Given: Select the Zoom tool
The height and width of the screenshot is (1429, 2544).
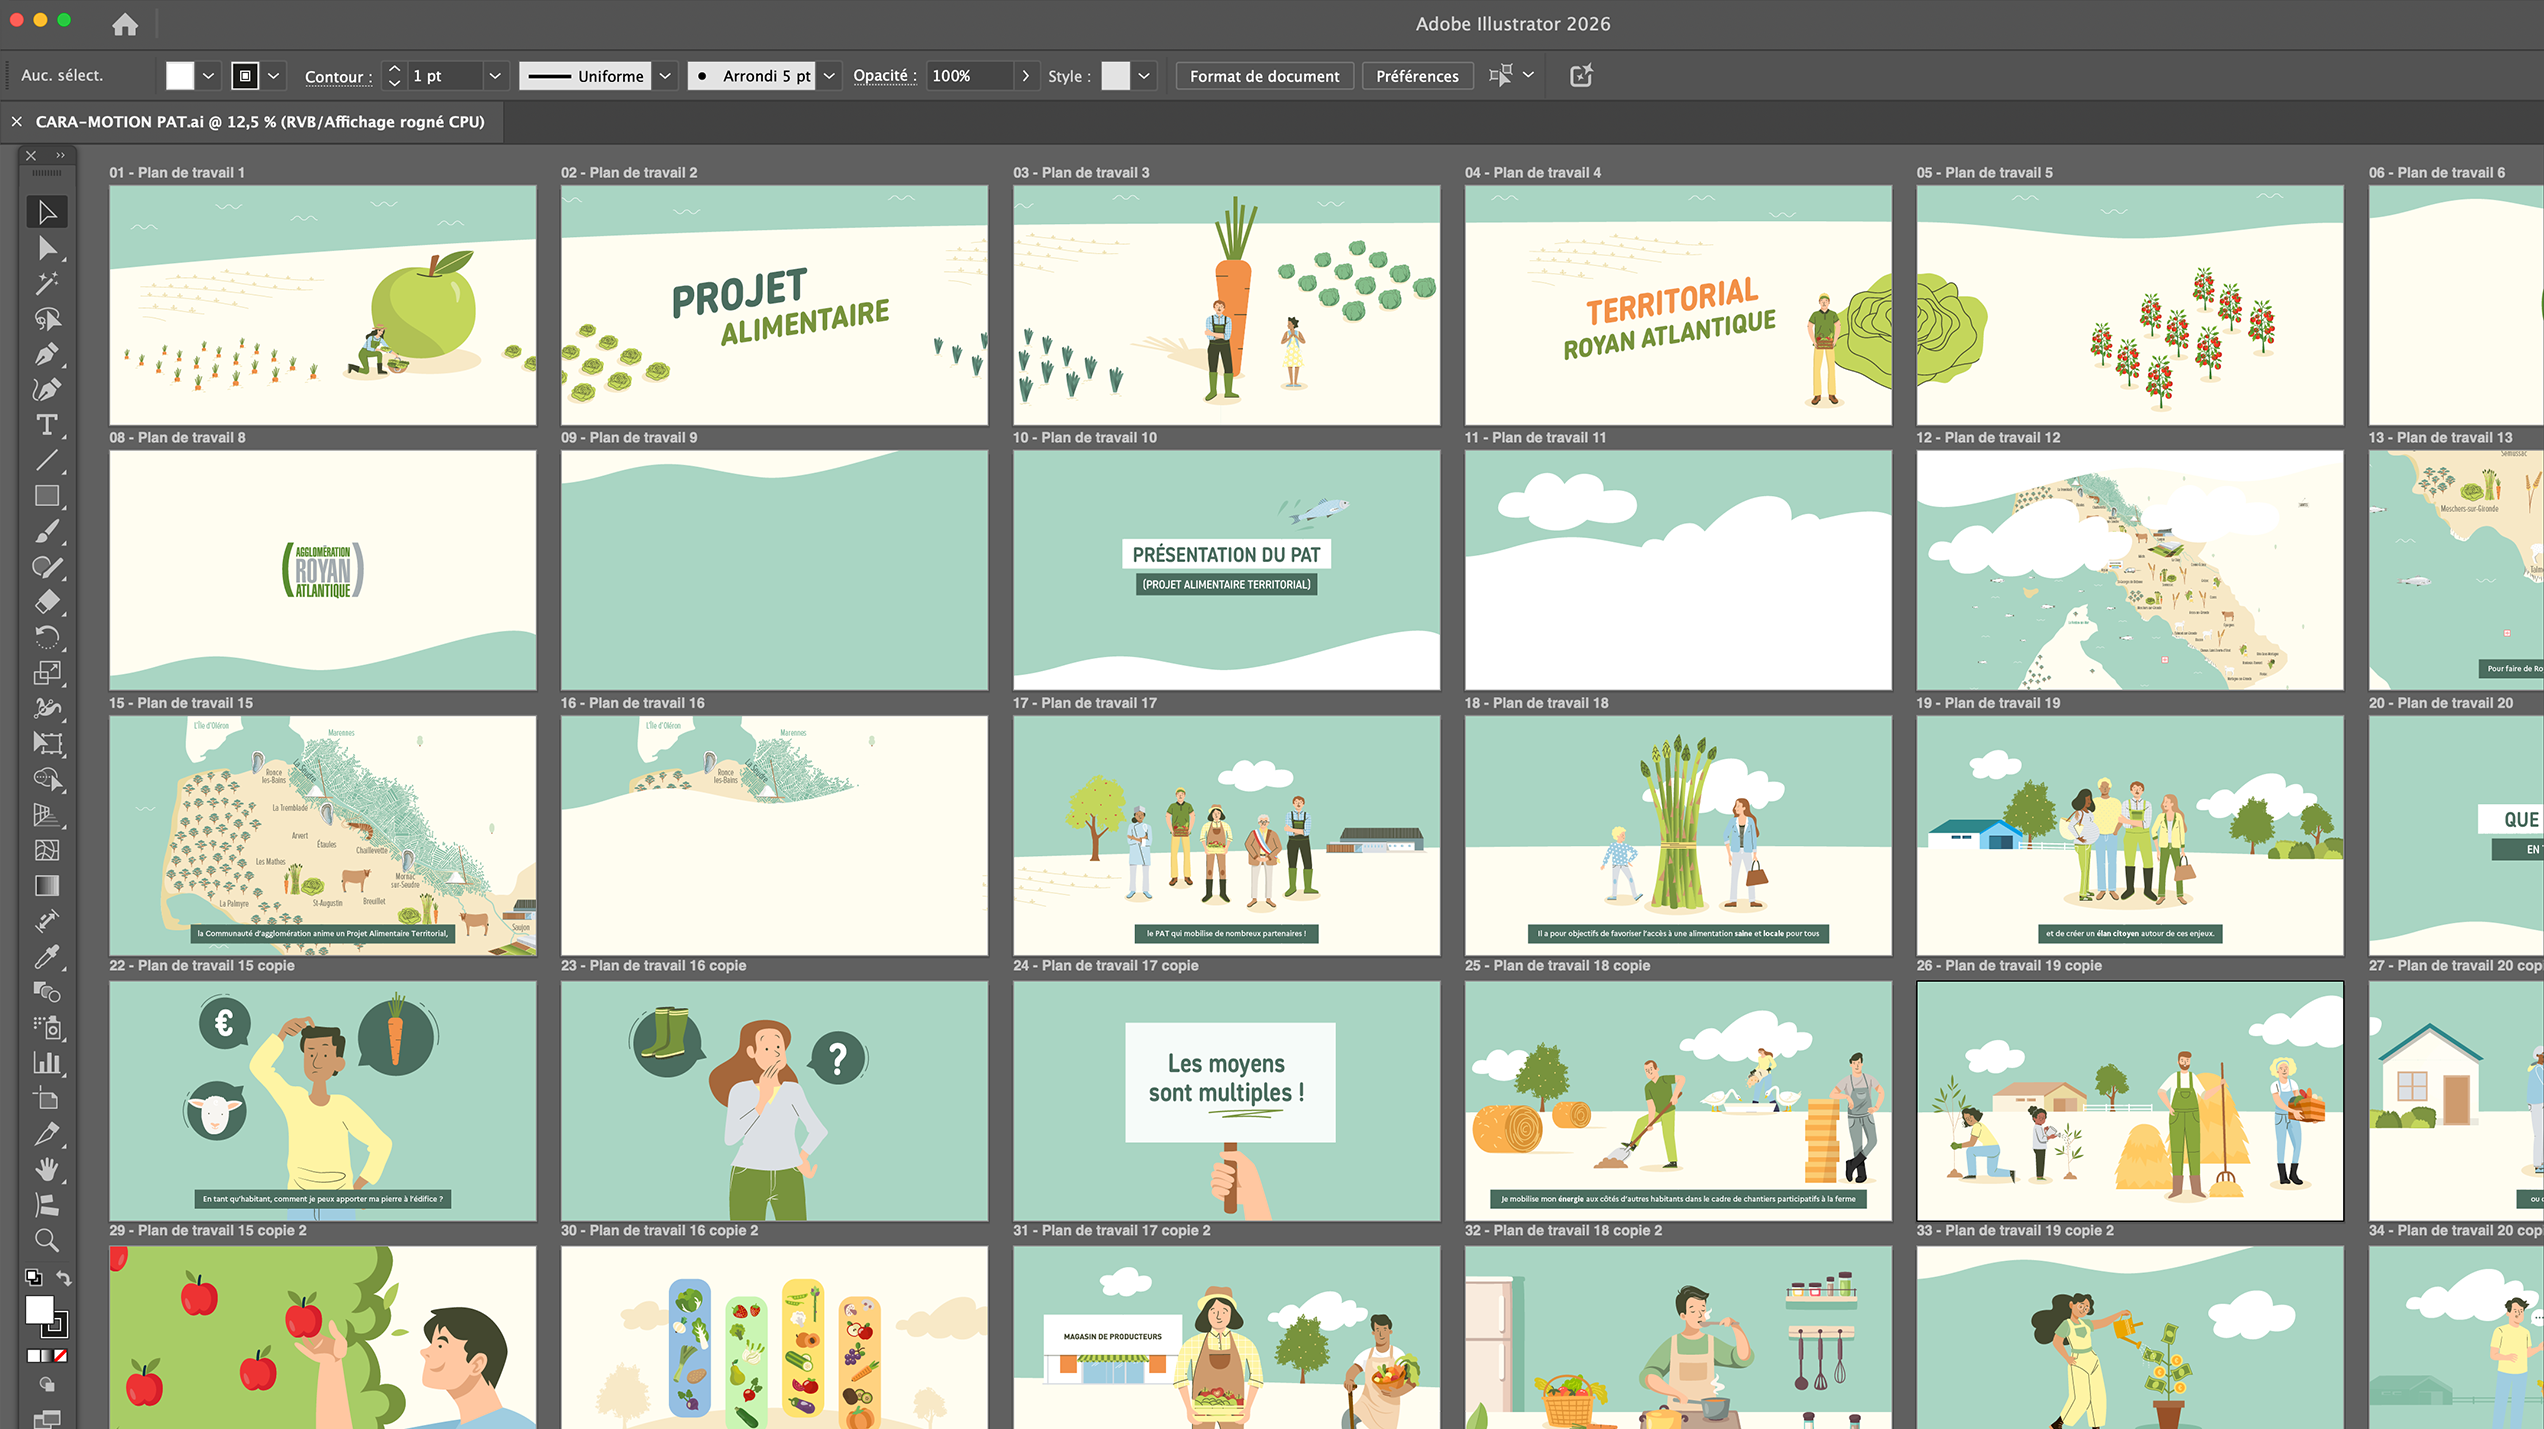Looking at the screenshot, I should point(46,1240).
